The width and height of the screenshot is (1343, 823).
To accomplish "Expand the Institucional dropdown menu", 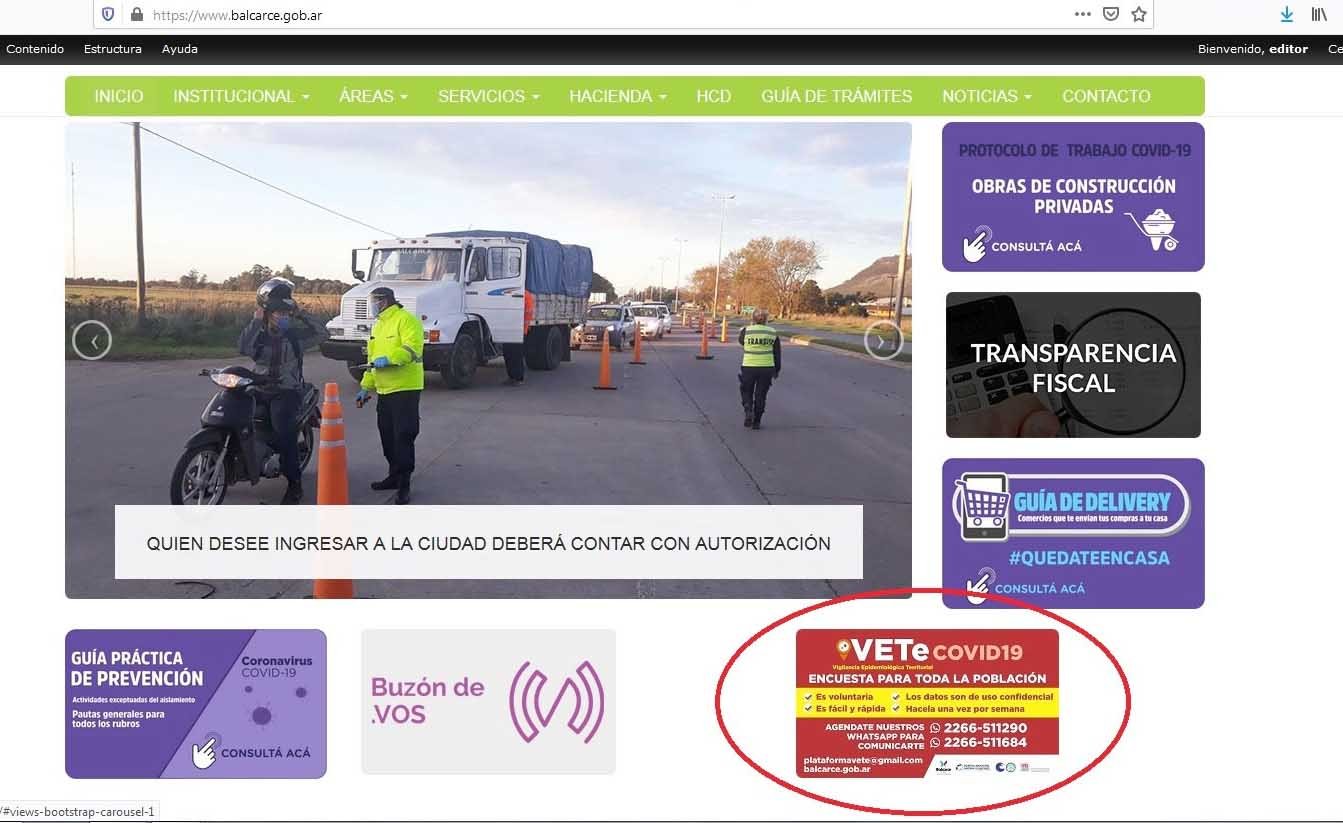I will click(241, 96).
